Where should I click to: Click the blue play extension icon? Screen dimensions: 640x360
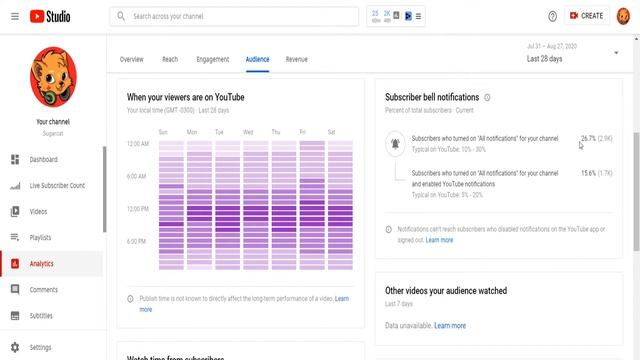[408, 16]
